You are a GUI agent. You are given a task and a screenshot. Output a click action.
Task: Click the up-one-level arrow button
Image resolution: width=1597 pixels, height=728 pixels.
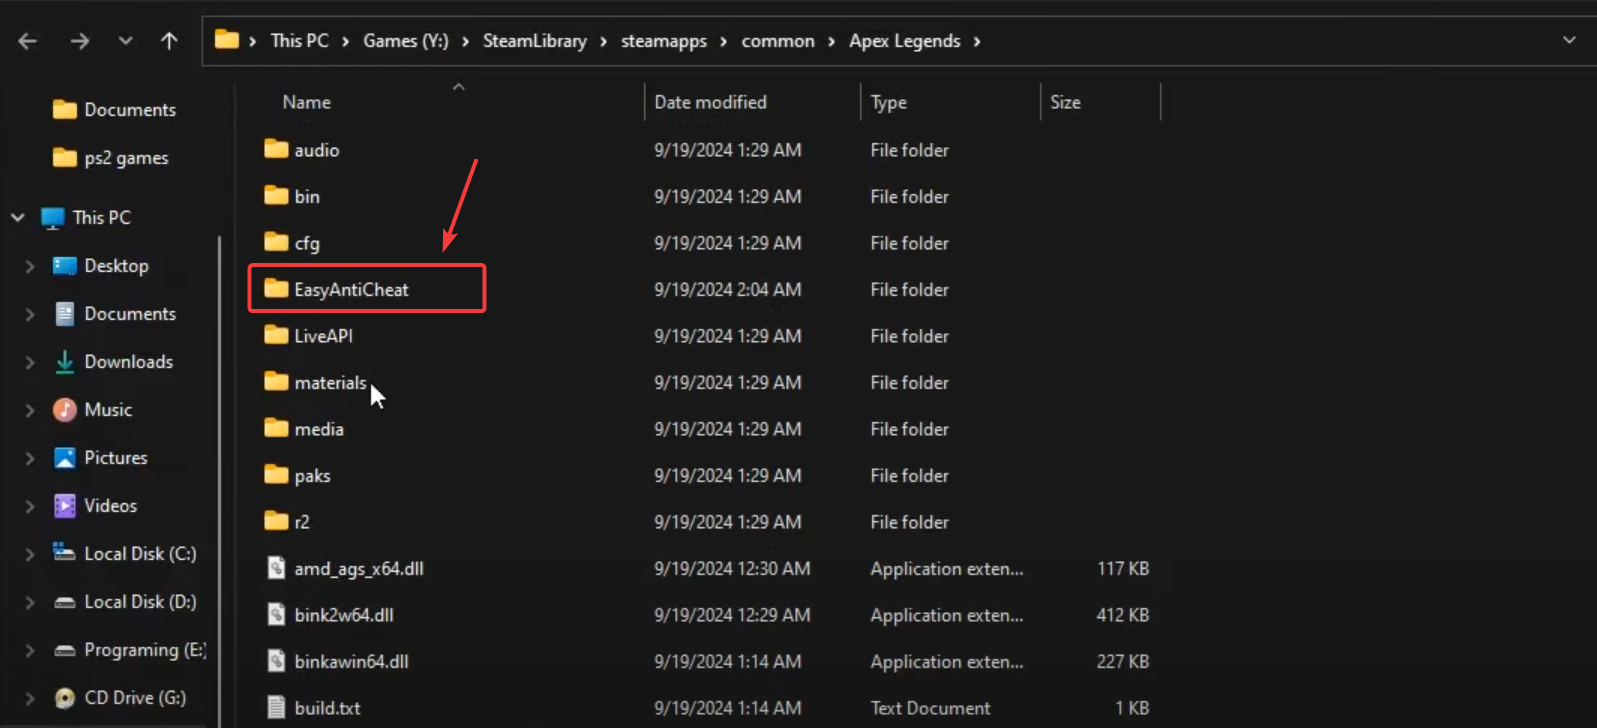(169, 41)
